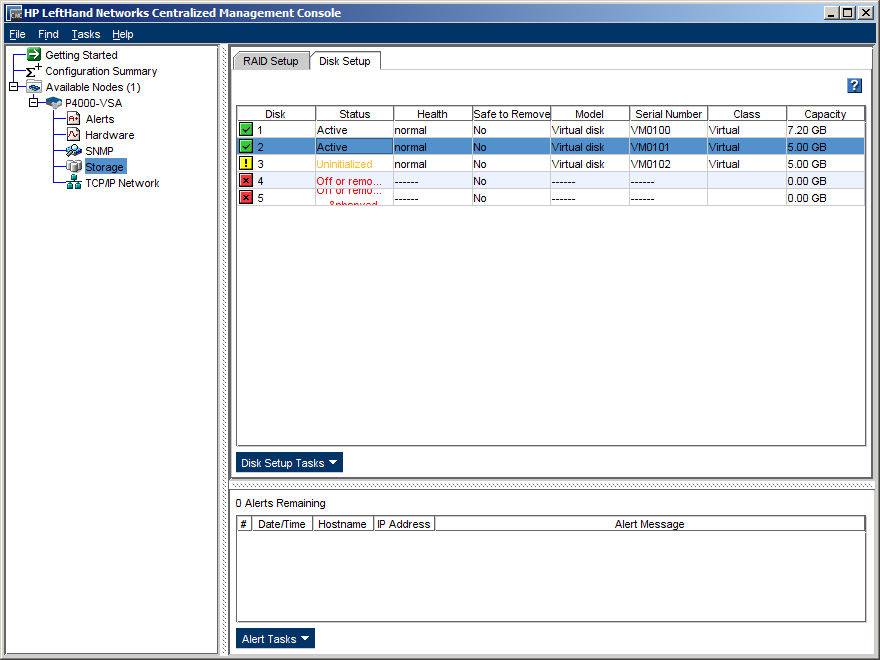Open the Disk Setup Tasks dropdown
Image resolution: width=880 pixels, height=660 pixels.
[x=289, y=463]
